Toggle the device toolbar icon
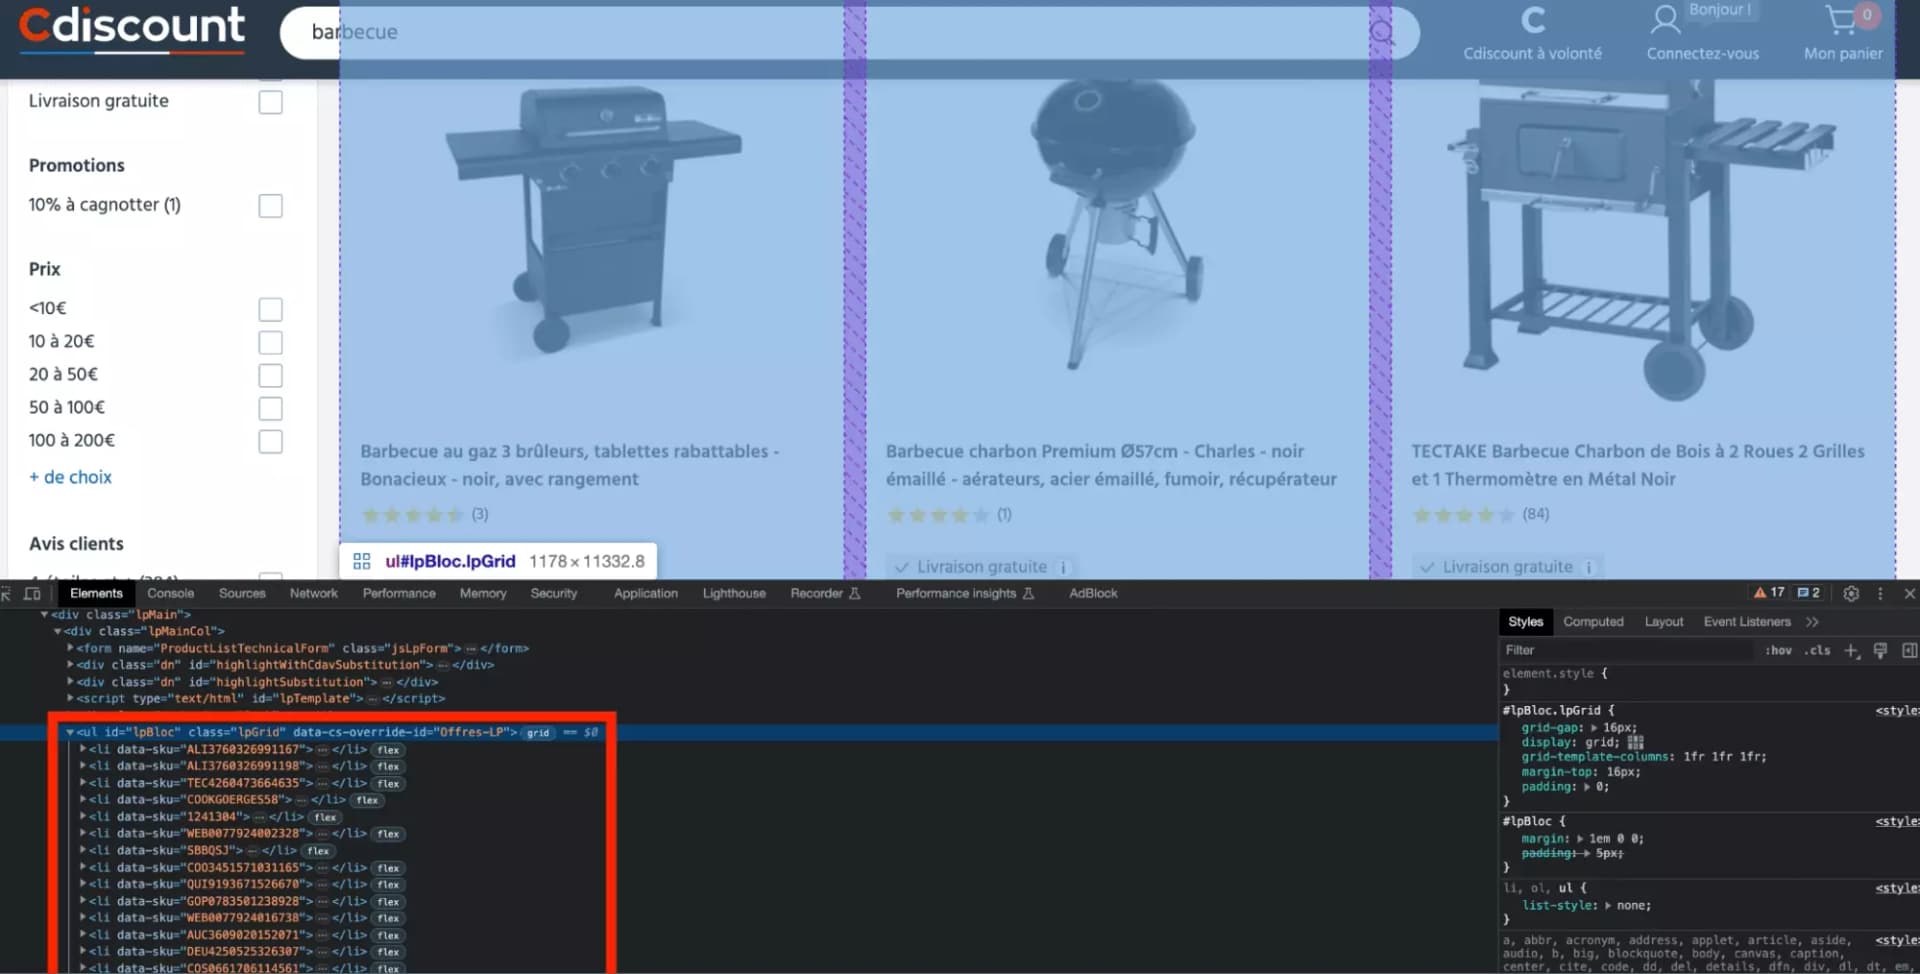This screenshot has height=974, width=1920. click(x=32, y=593)
